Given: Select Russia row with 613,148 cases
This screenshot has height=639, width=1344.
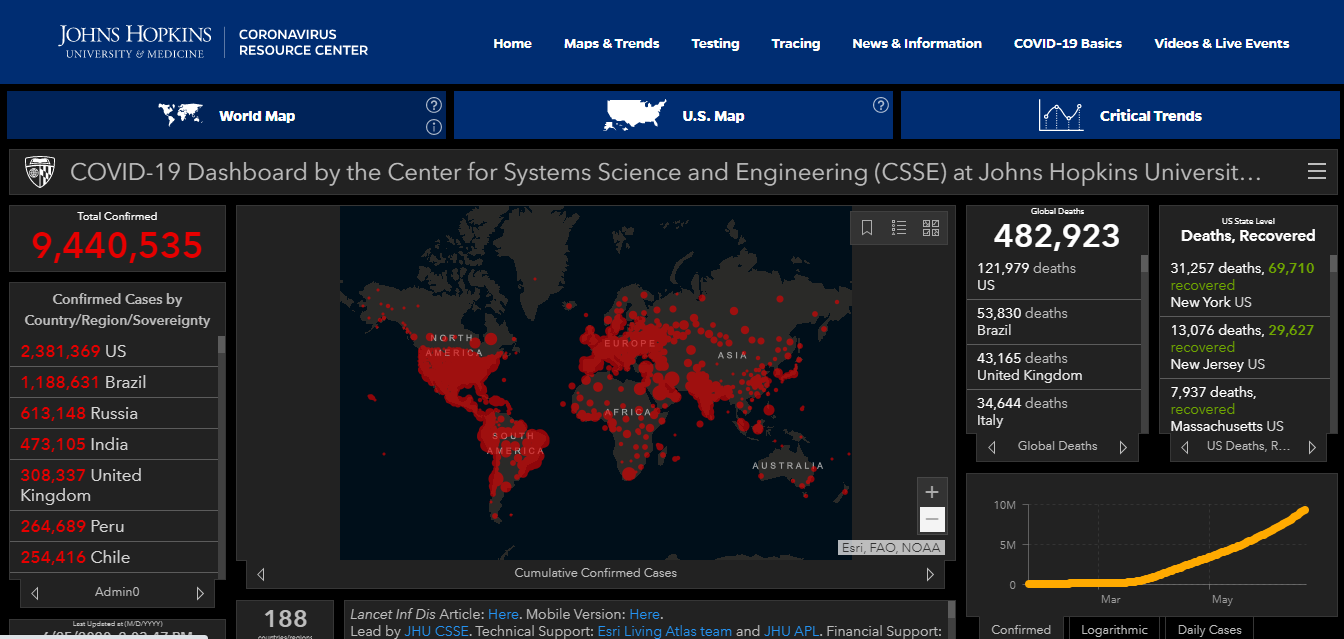Looking at the screenshot, I should point(114,413).
